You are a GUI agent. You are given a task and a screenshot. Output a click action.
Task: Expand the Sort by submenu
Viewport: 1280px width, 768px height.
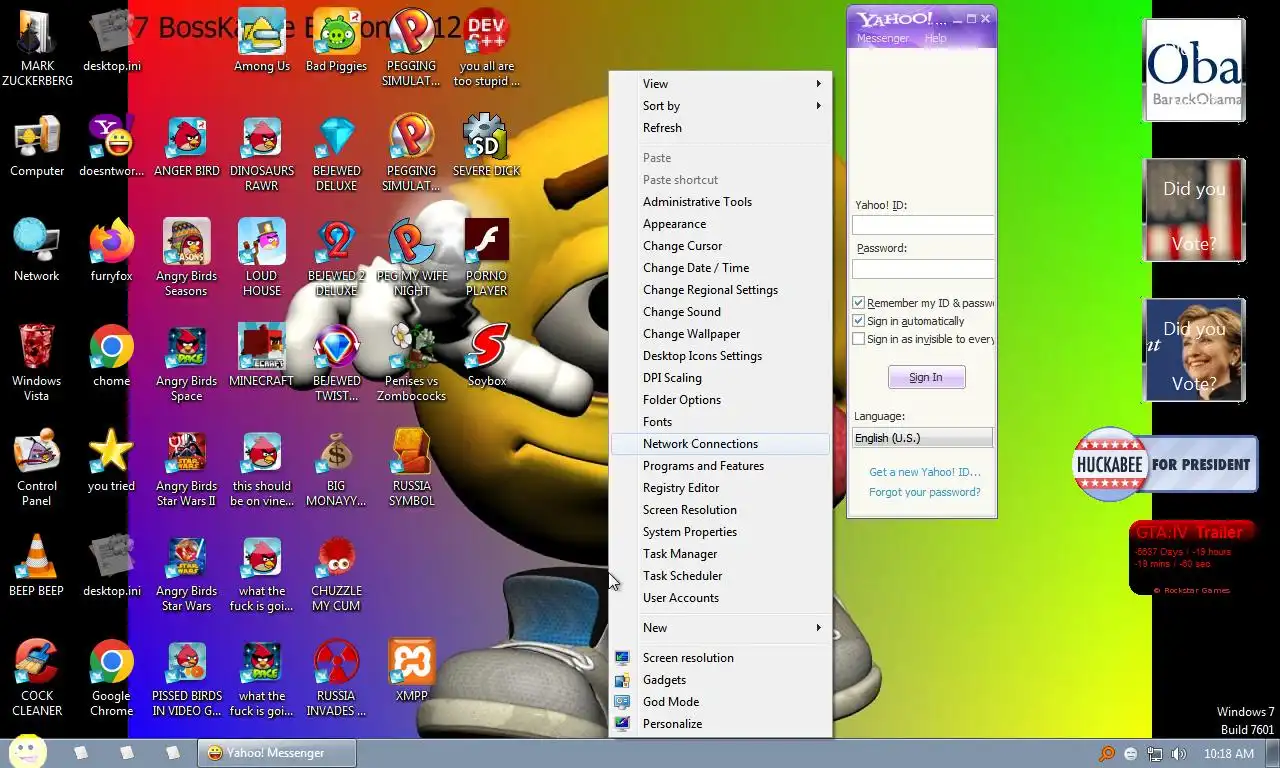(x=720, y=106)
